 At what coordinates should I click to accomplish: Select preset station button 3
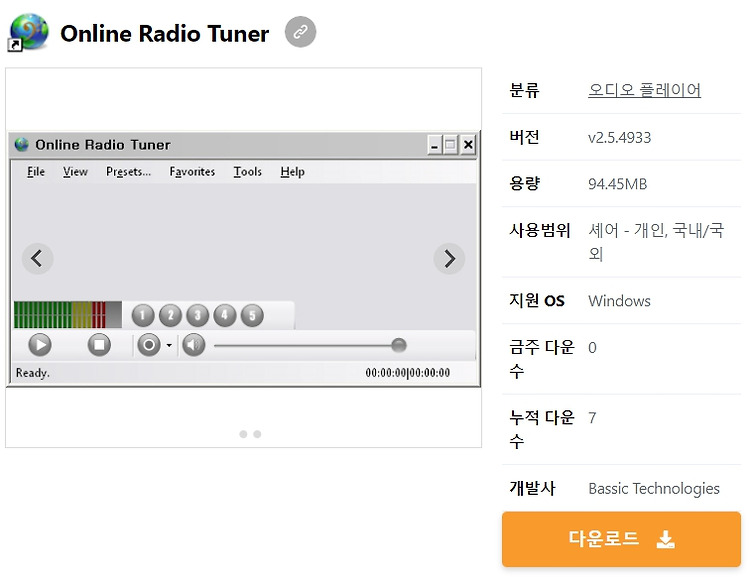click(198, 315)
